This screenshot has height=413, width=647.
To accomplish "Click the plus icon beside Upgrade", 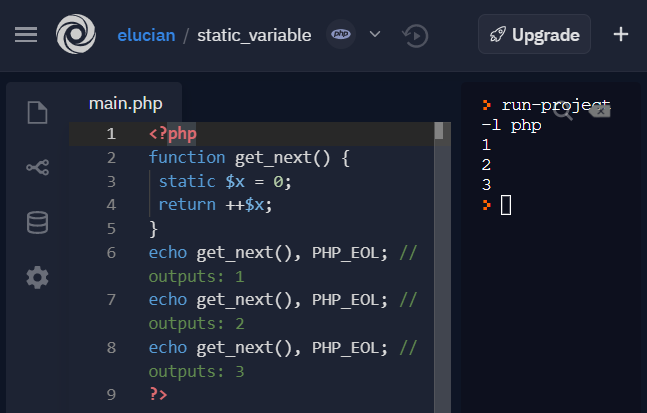I will (621, 34).
